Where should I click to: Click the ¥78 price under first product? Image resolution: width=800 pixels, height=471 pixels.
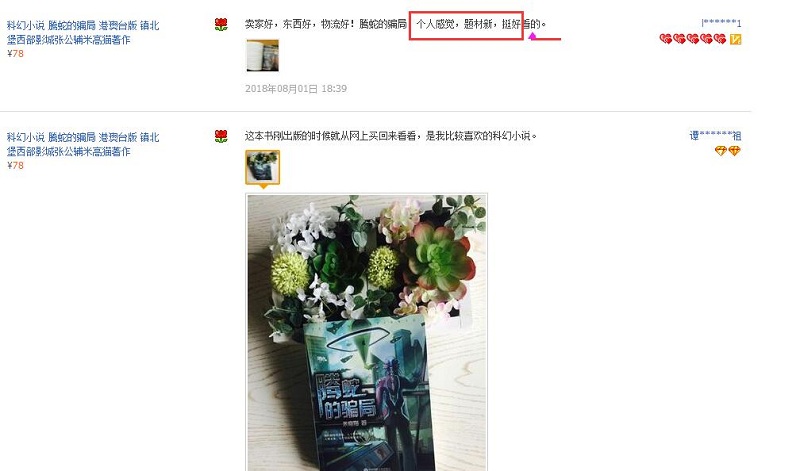(x=15, y=54)
